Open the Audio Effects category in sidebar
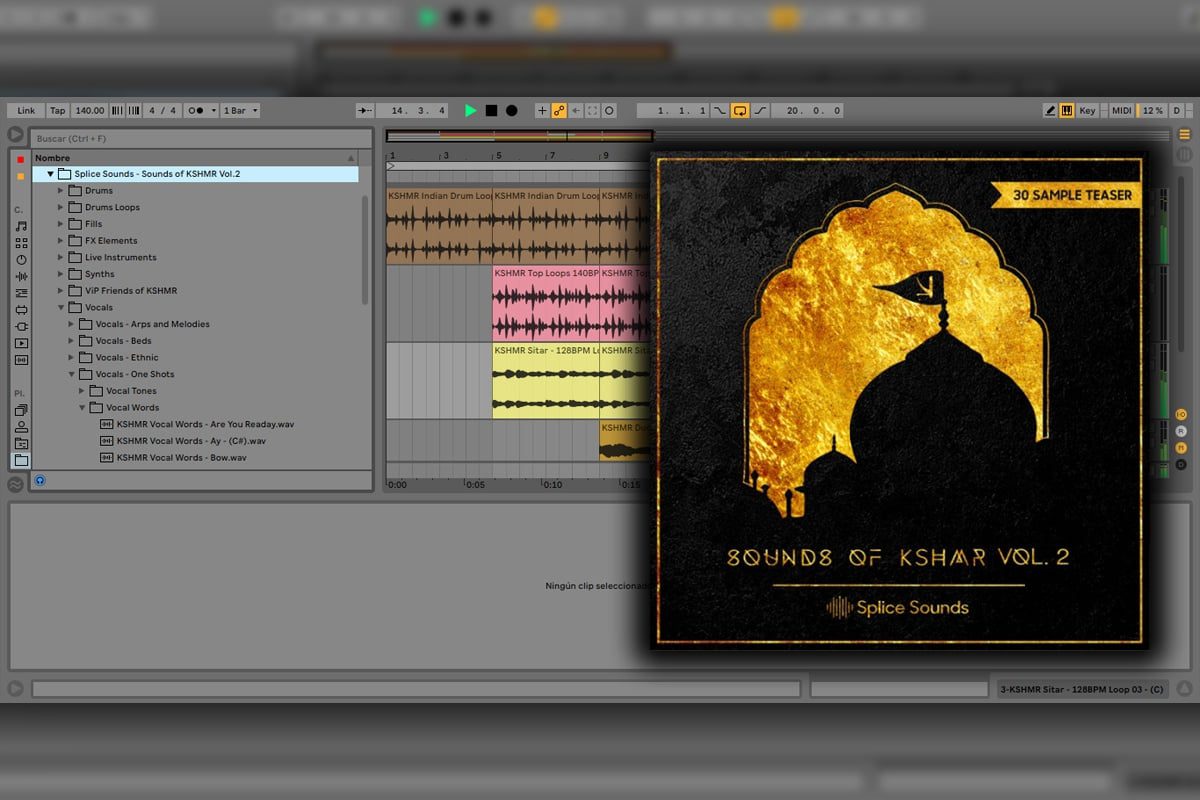 tap(21, 276)
